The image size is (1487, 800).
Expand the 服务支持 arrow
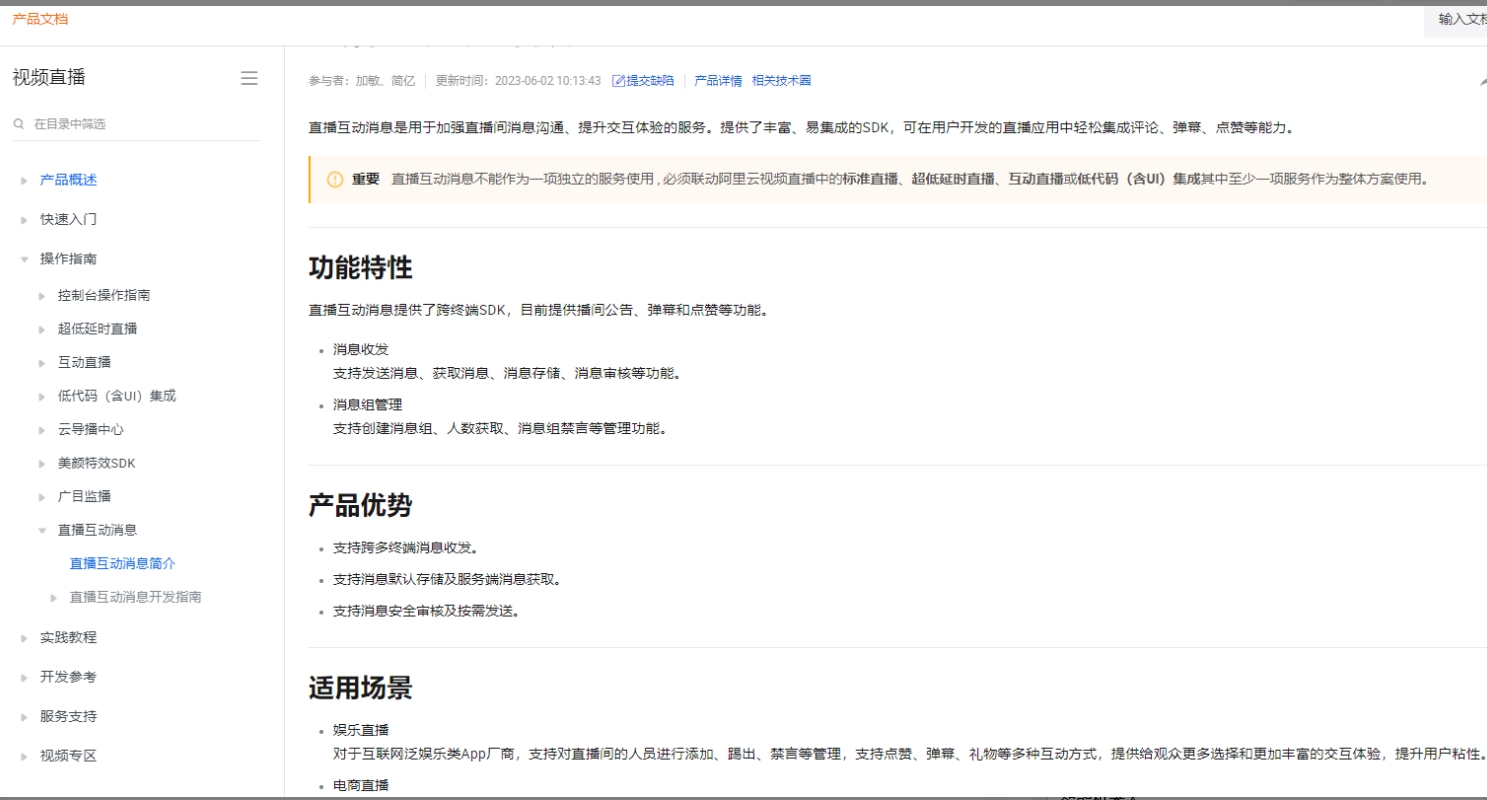tap(24, 717)
